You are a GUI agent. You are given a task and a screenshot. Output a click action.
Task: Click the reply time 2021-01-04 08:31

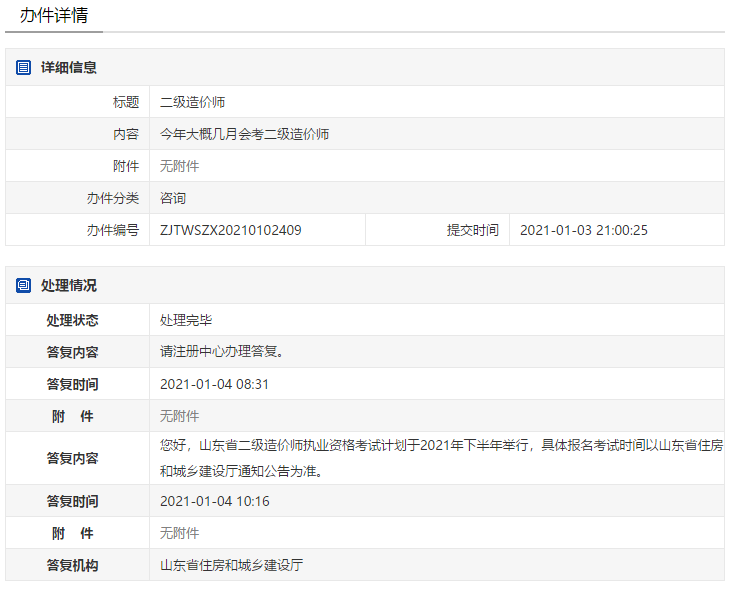pyautogui.click(x=214, y=384)
